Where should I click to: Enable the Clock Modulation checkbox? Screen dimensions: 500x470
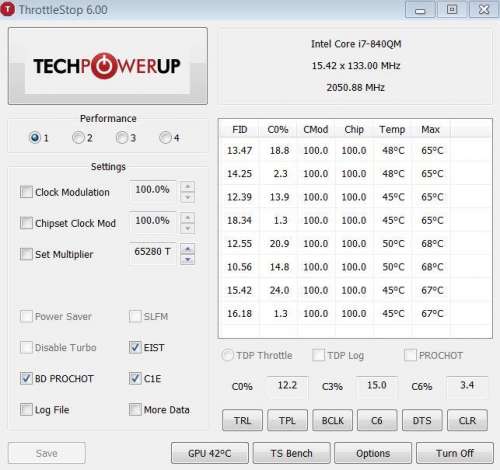[26, 192]
